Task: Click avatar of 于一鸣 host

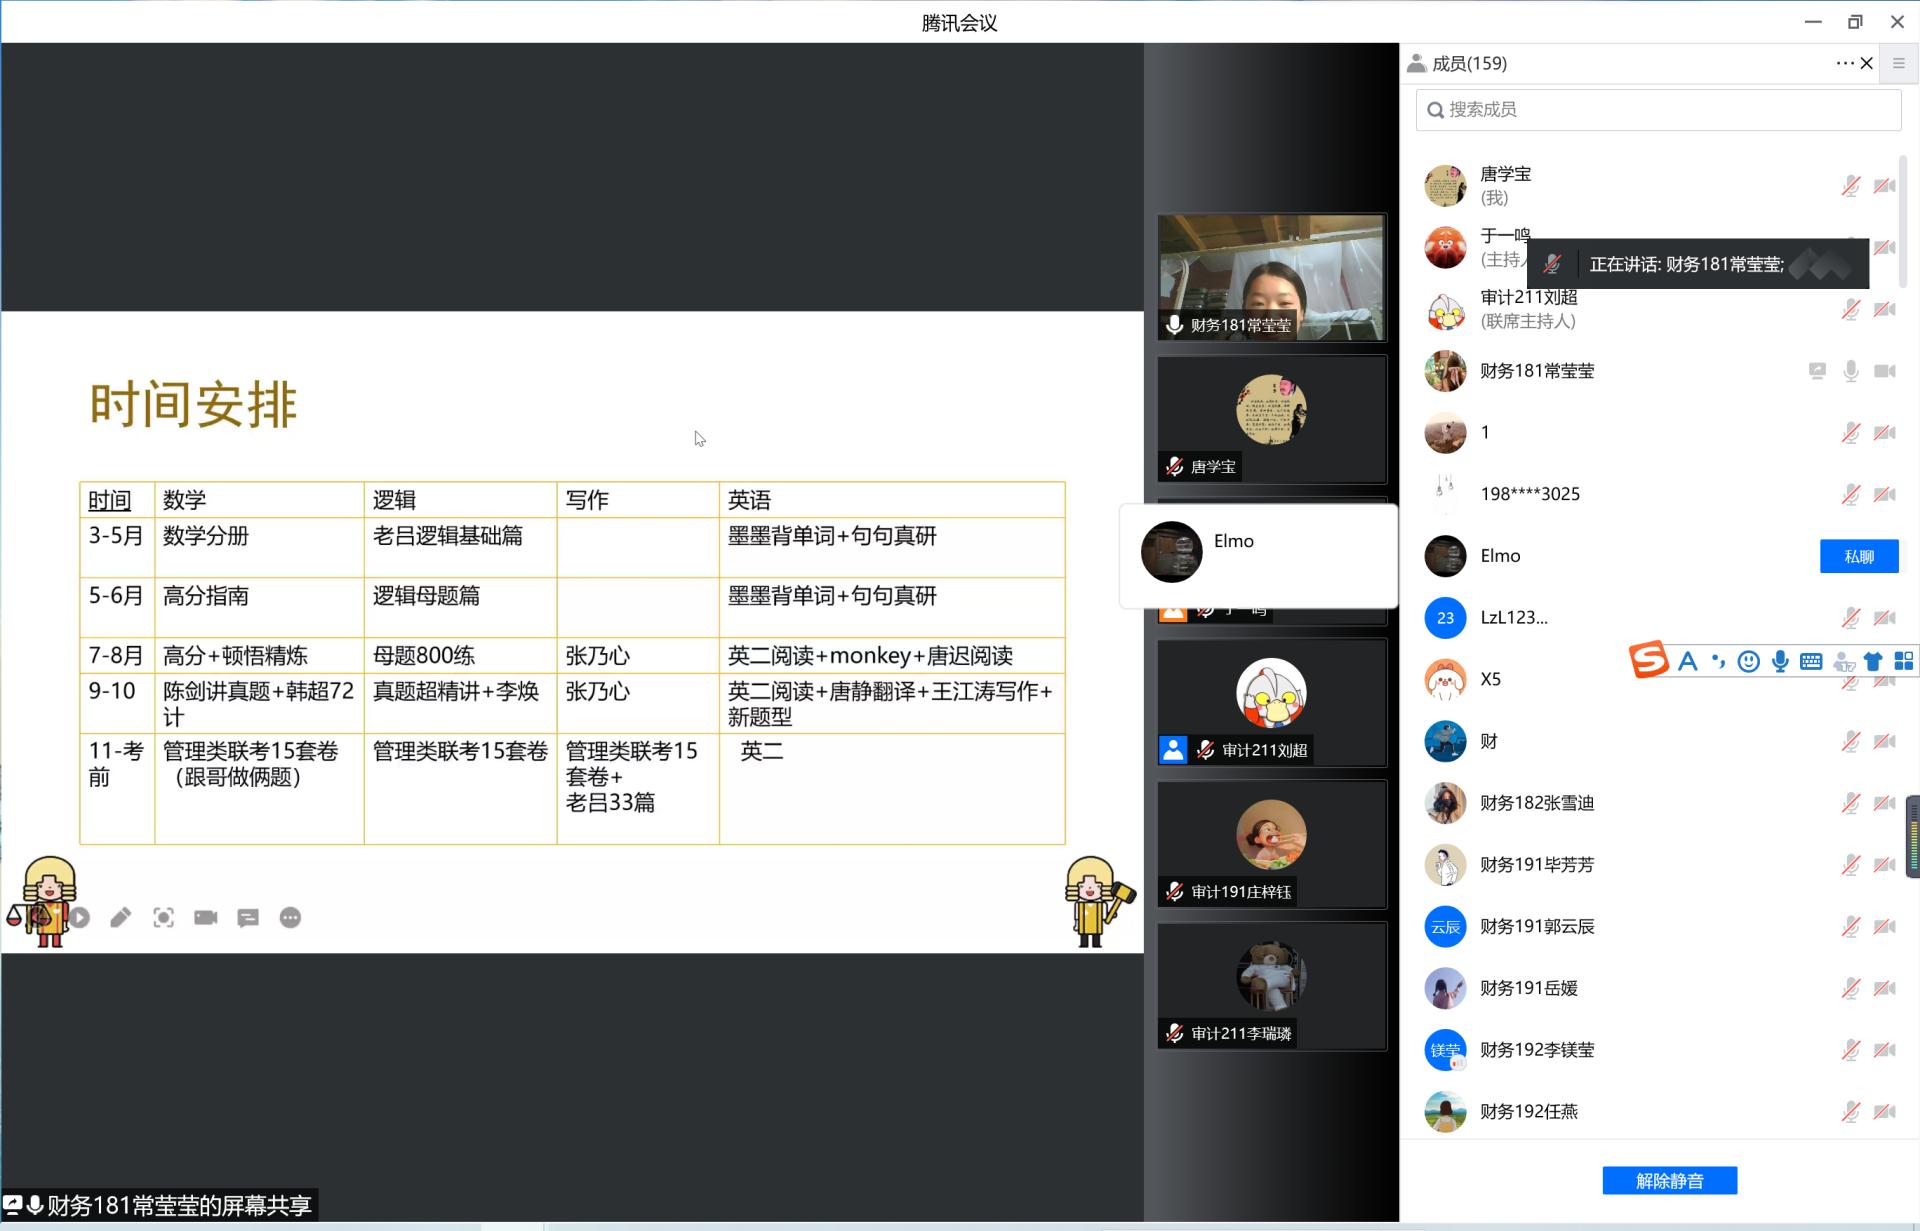Action: click(x=1445, y=248)
